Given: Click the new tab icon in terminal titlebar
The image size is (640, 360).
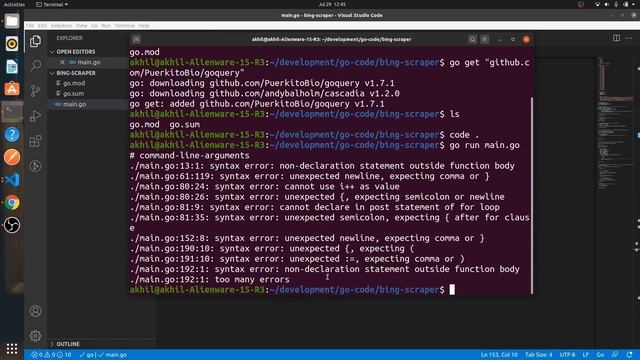Looking at the screenshot, I should click(x=136, y=39).
